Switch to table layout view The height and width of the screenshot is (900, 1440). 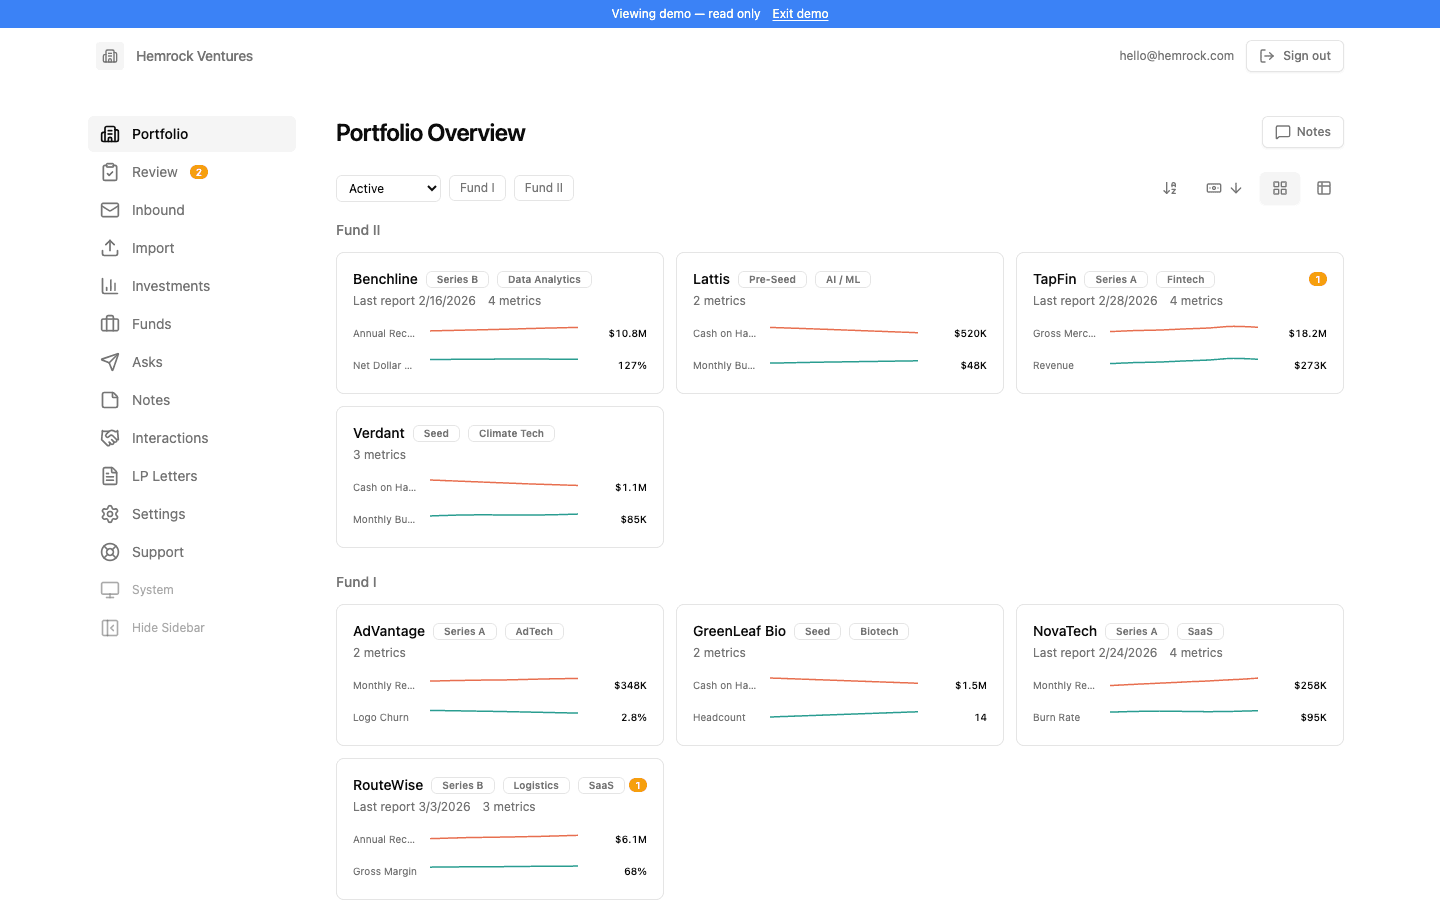pos(1324,188)
